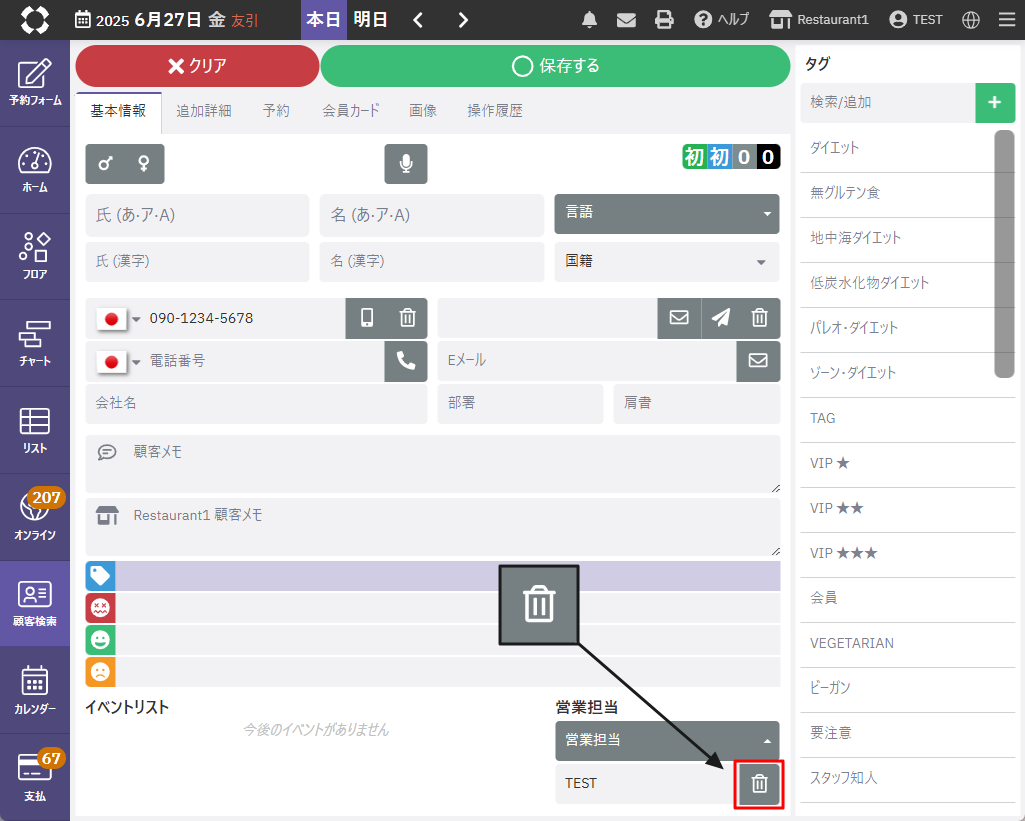Click the notification bell icon
The image size is (1025, 821).
click(590, 20)
